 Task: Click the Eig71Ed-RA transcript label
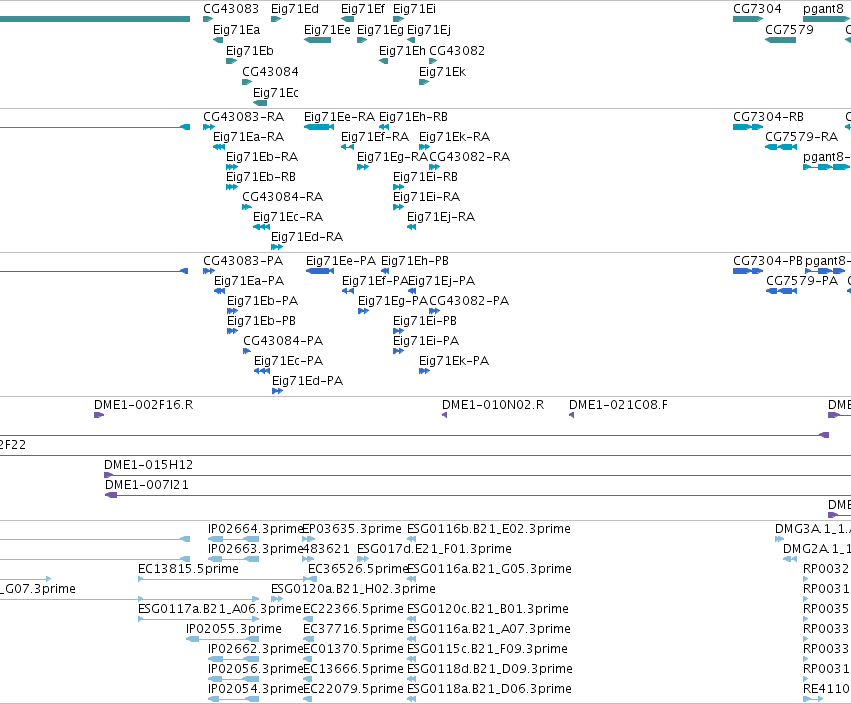[307, 237]
